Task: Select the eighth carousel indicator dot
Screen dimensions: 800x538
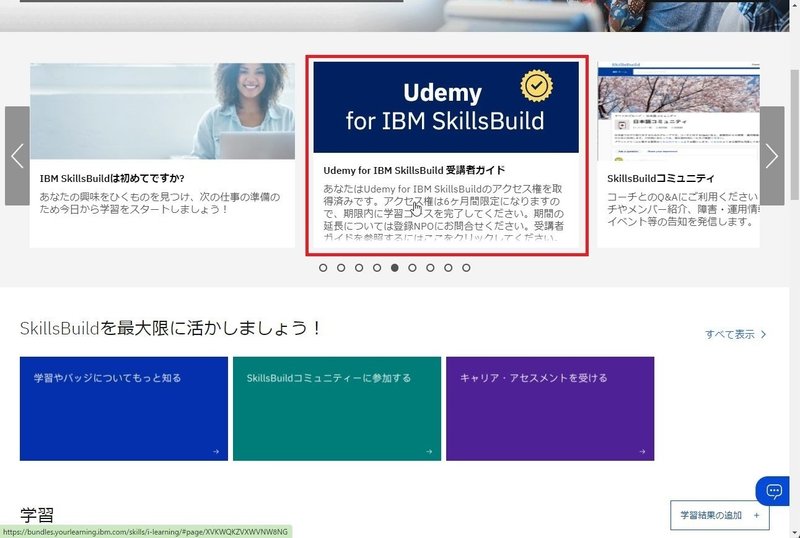Action: (448, 267)
